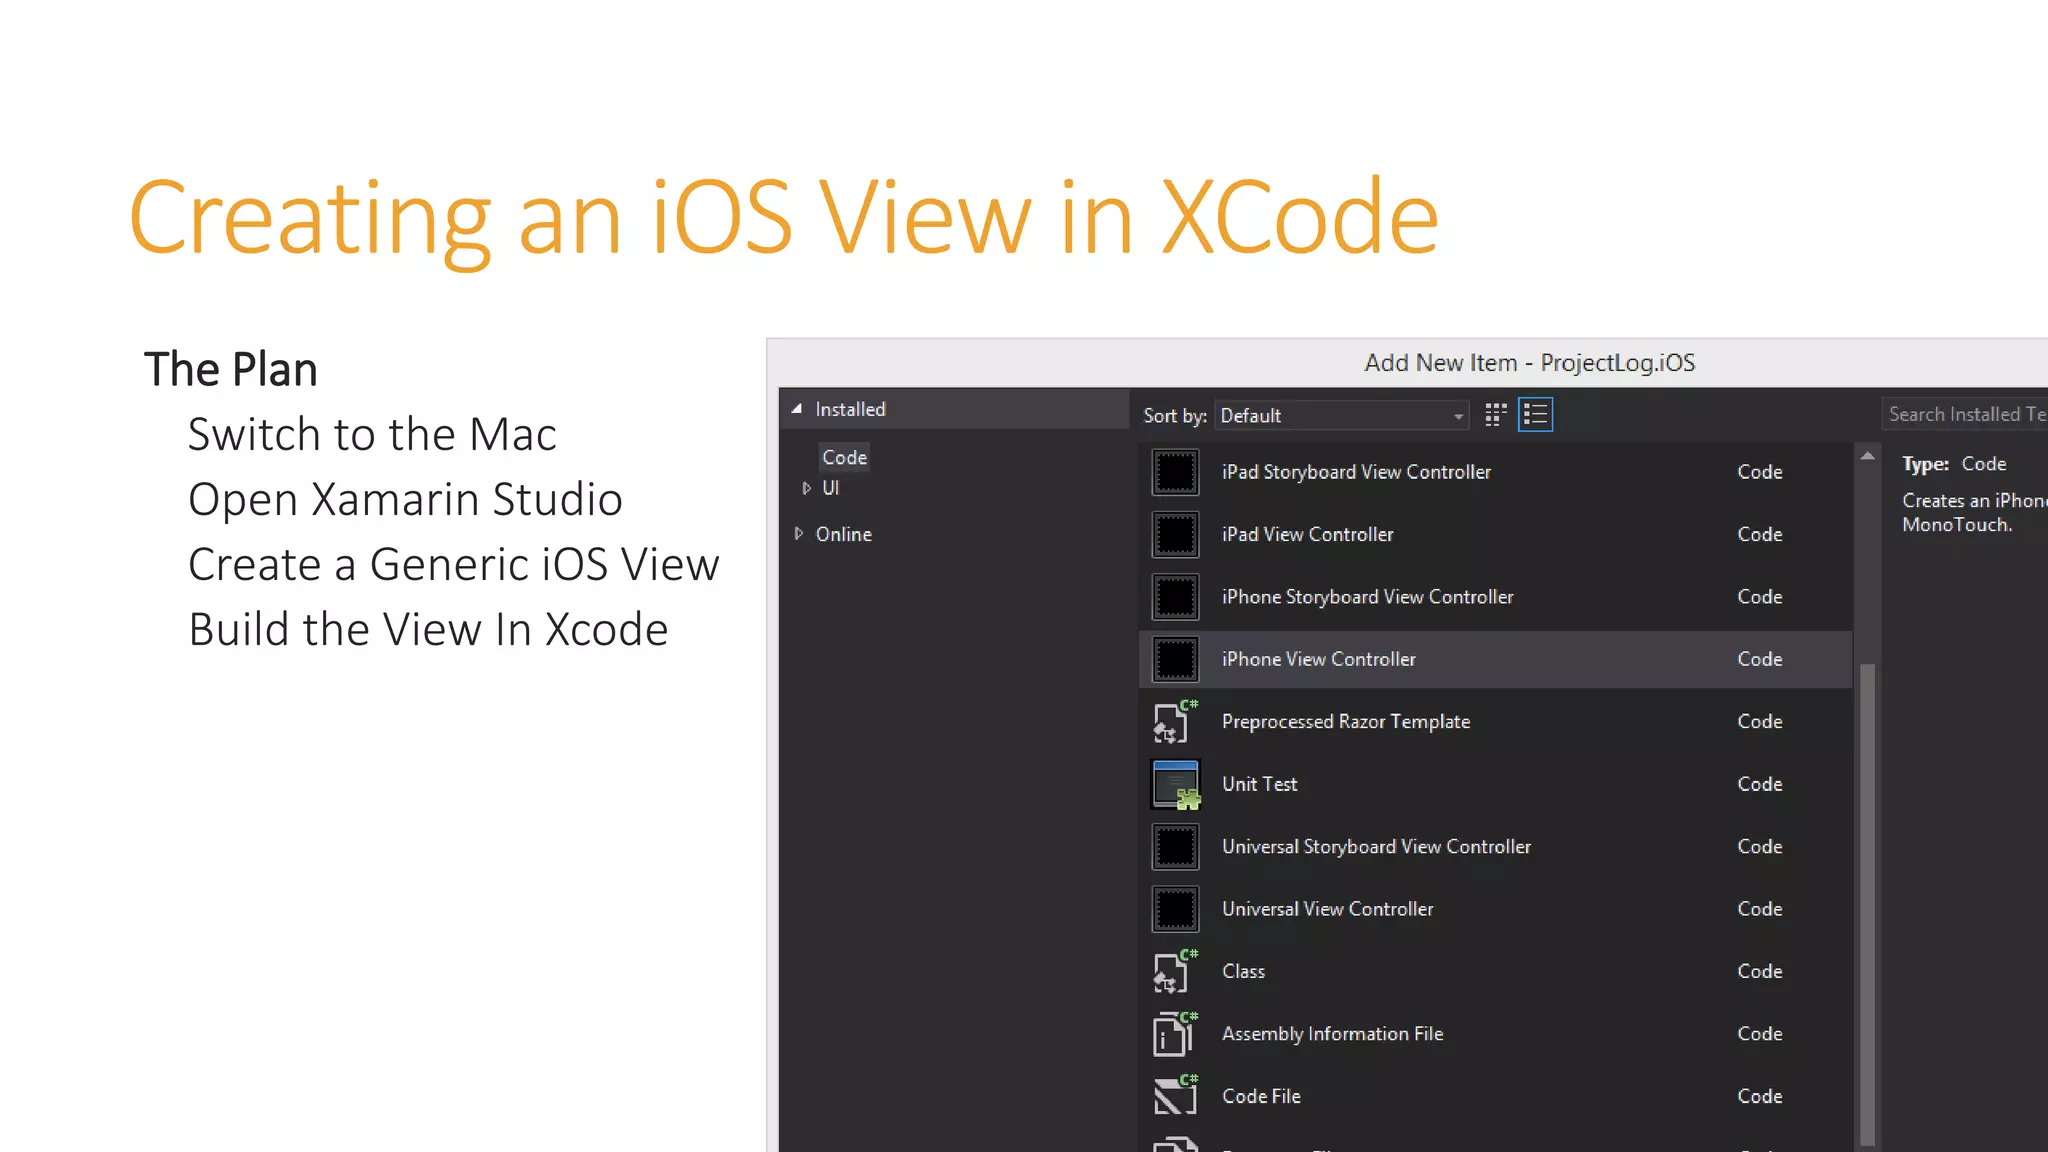Select iPhone Storyboard View Controller name

click(1367, 597)
